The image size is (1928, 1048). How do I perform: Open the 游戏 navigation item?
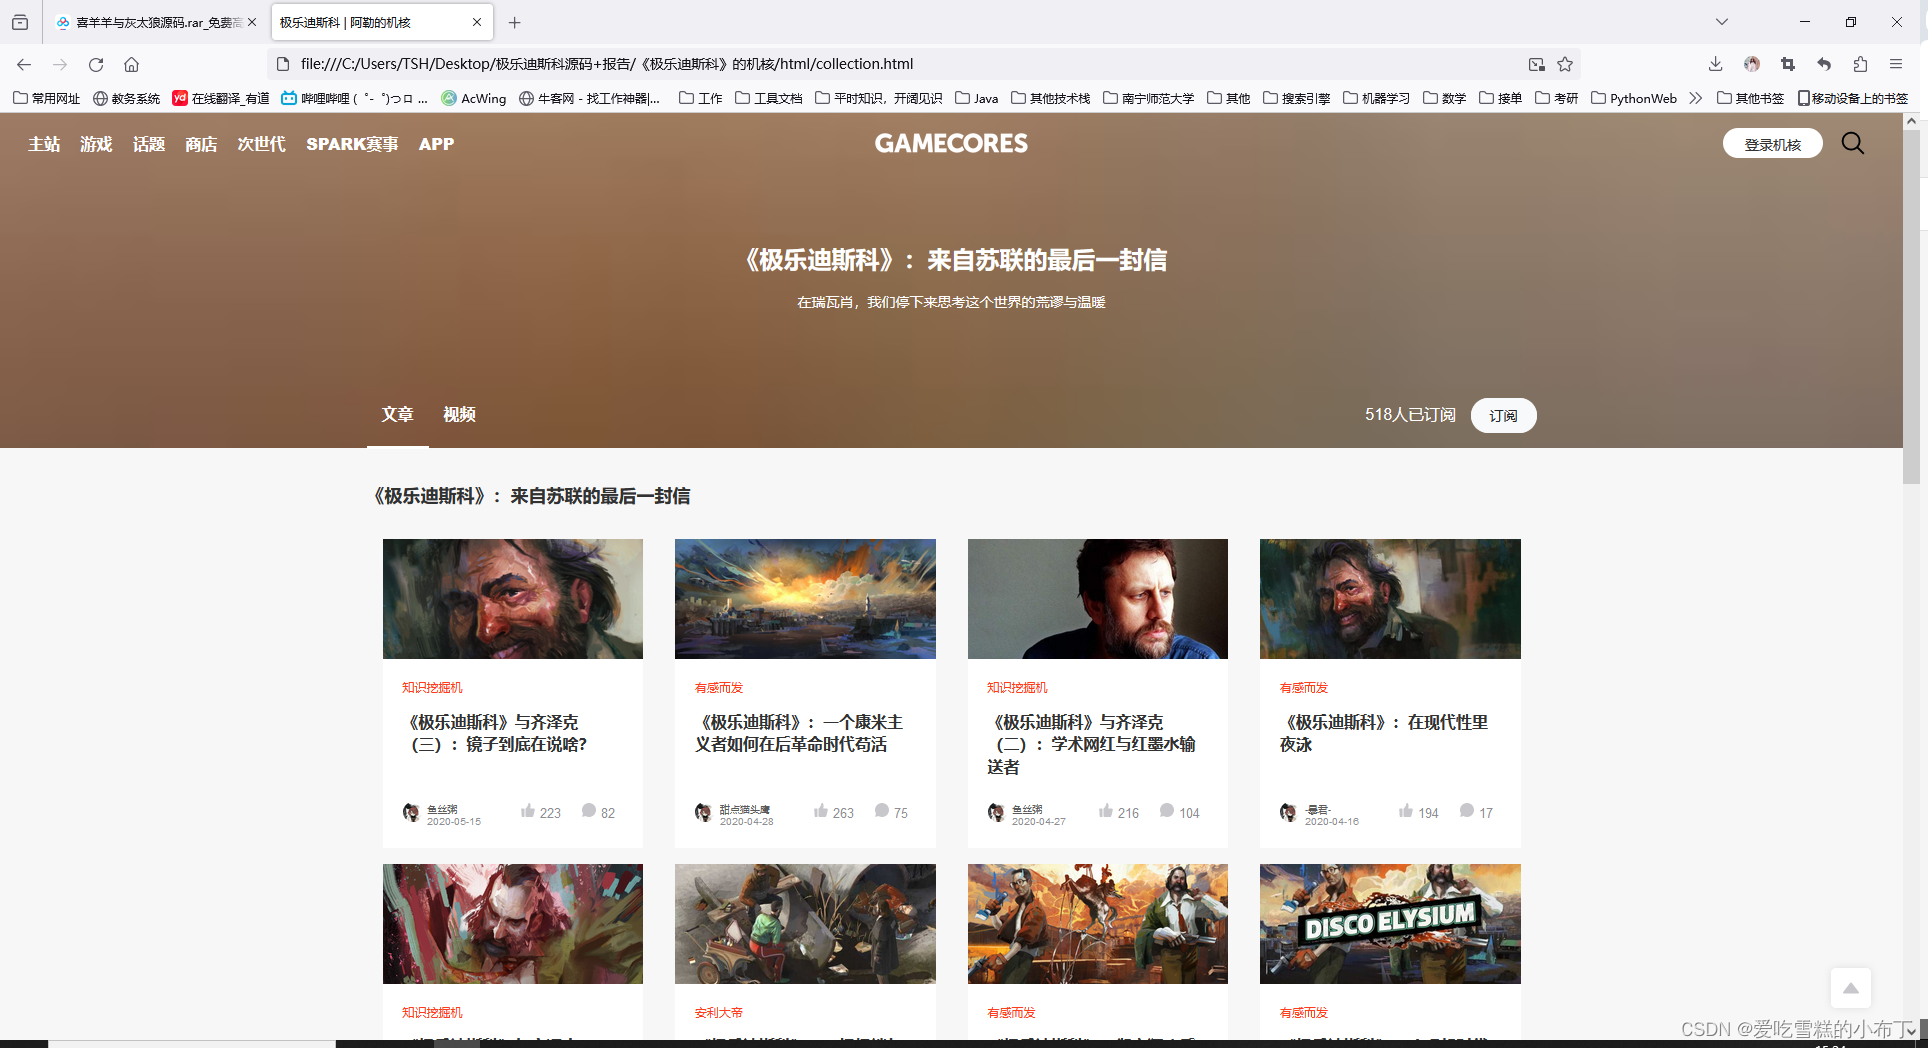click(x=96, y=144)
